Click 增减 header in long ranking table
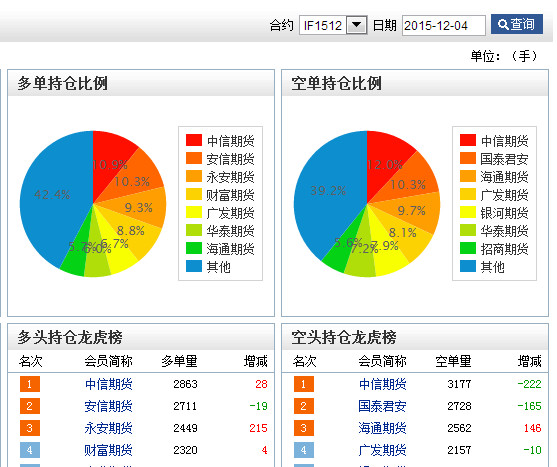This screenshot has height=467, width=557. point(255,361)
